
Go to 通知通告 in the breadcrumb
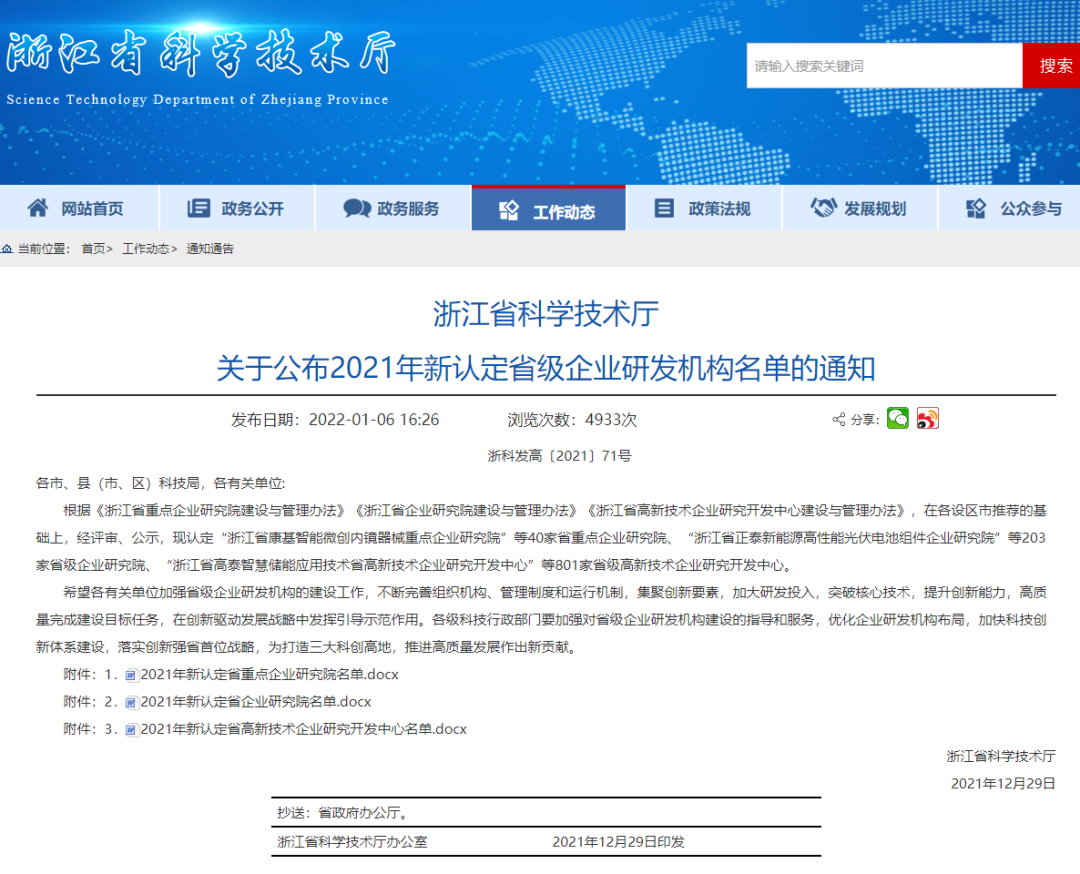coord(210,249)
